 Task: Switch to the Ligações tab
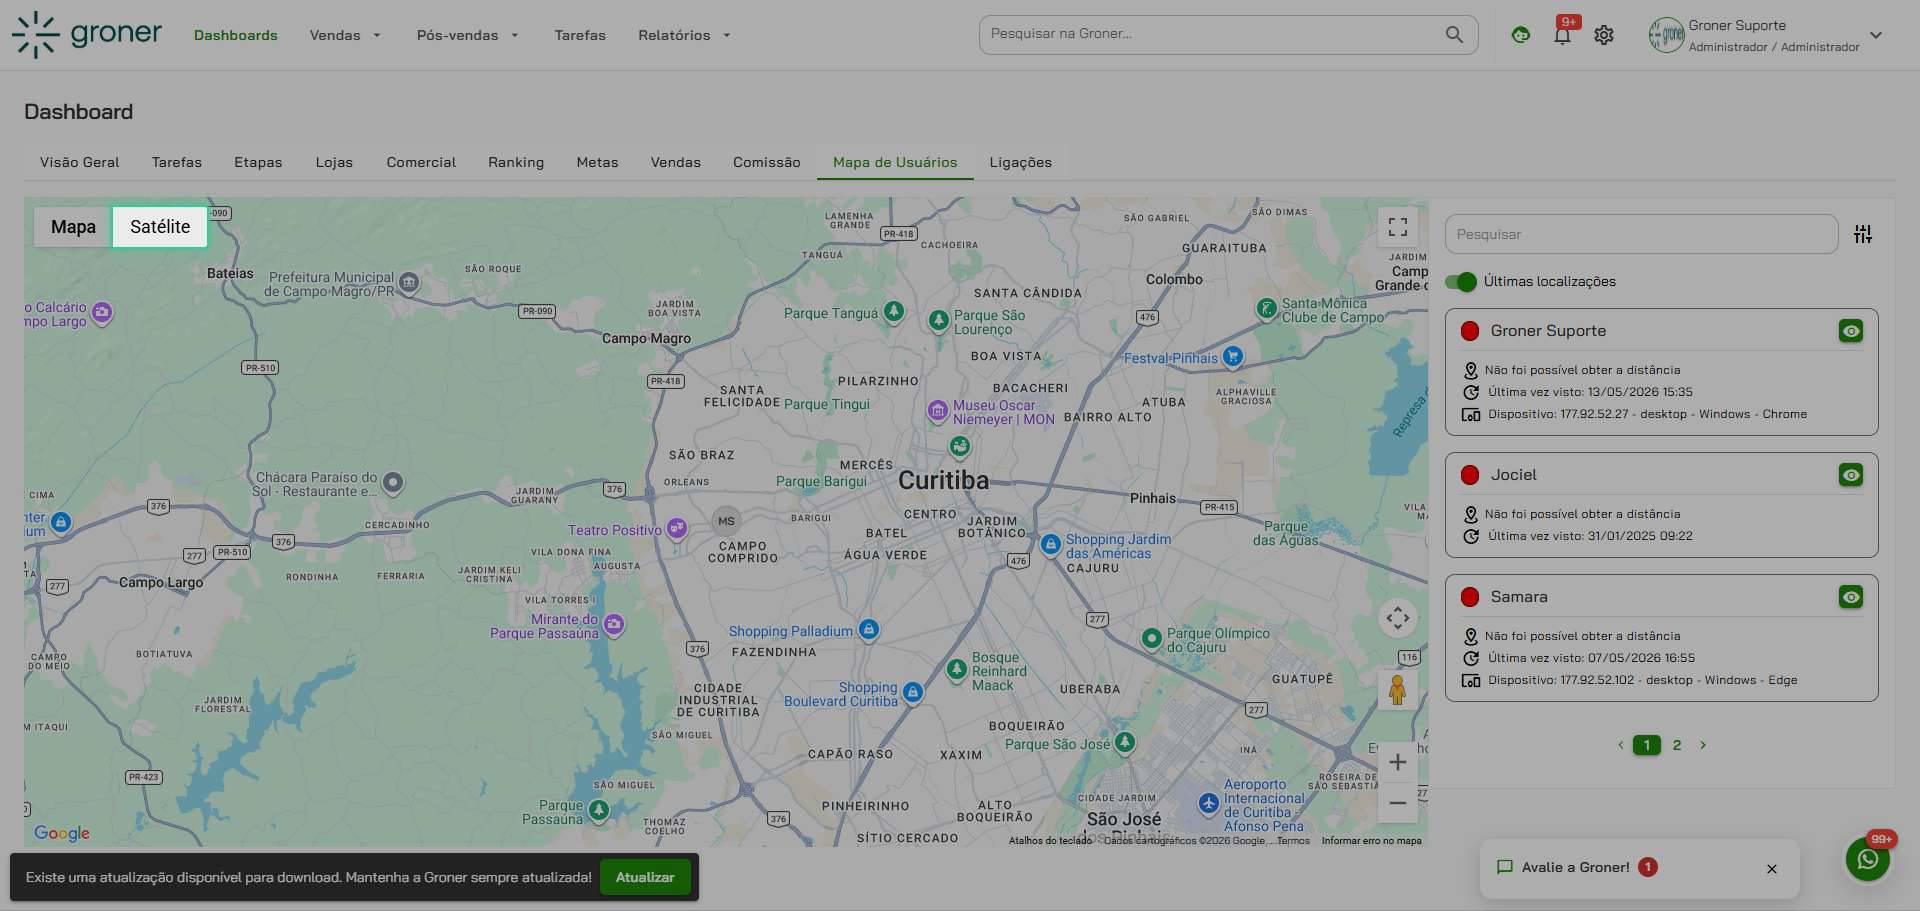[1021, 162]
